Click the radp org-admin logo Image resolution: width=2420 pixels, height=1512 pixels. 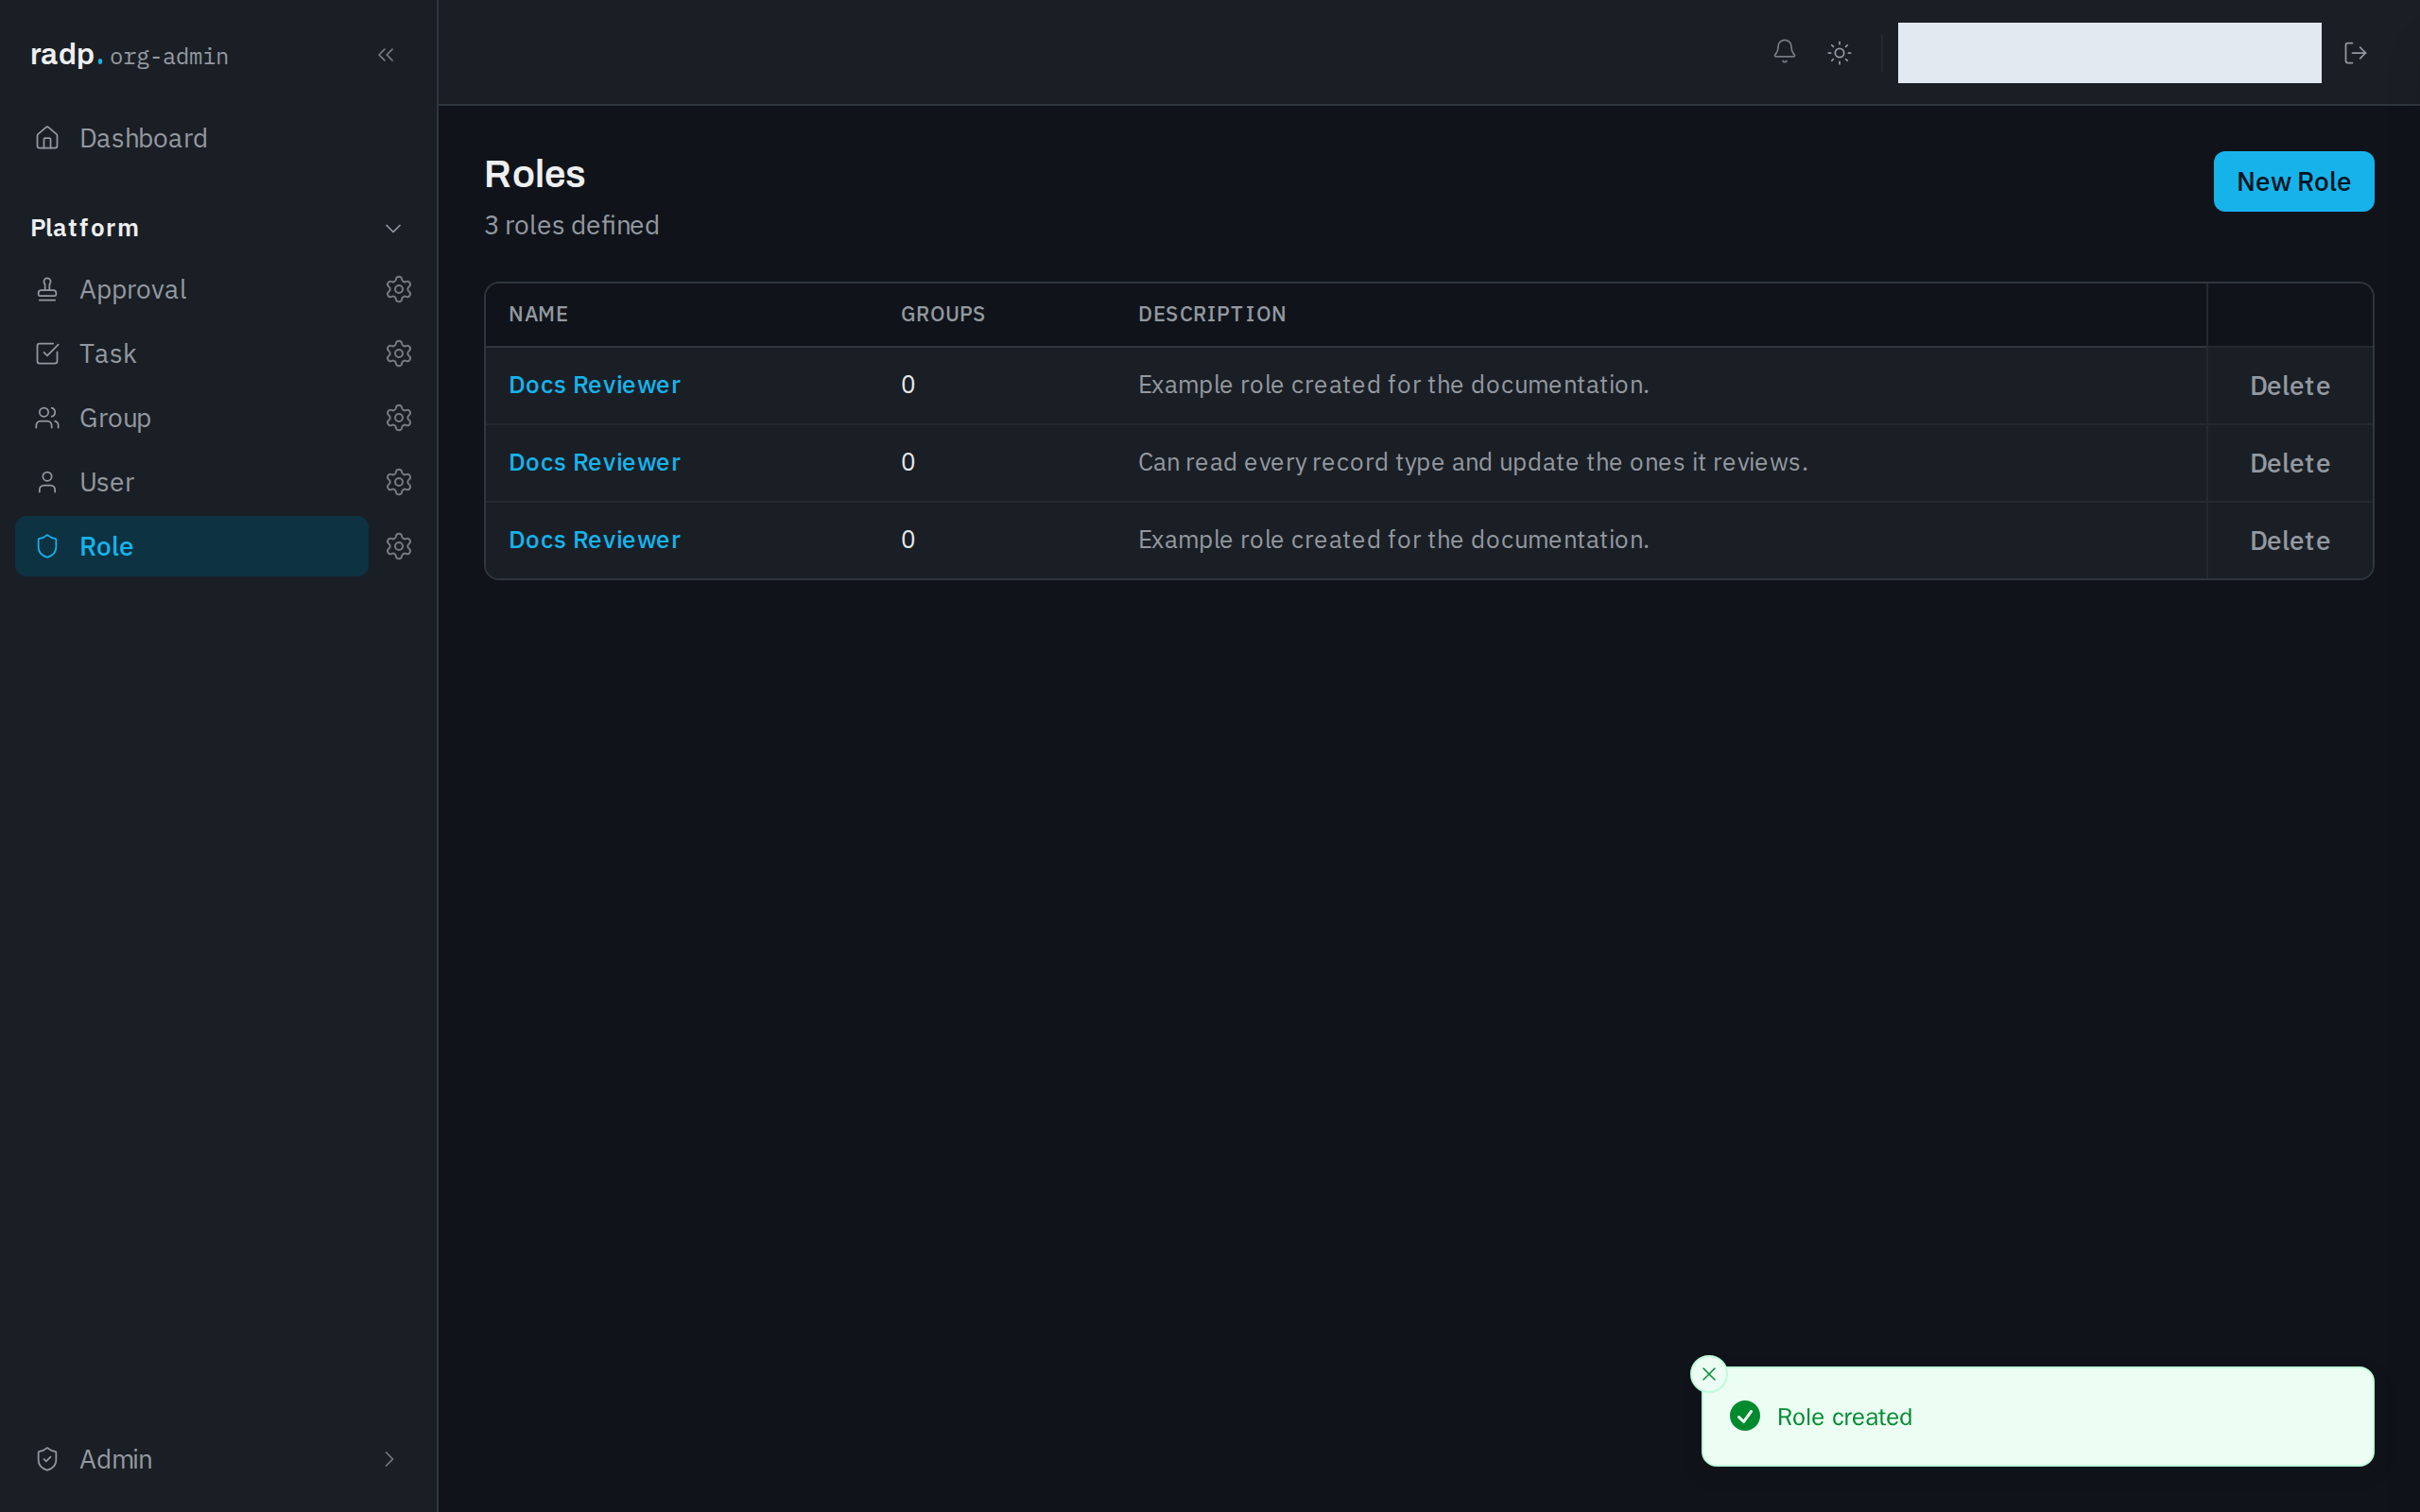129,55
